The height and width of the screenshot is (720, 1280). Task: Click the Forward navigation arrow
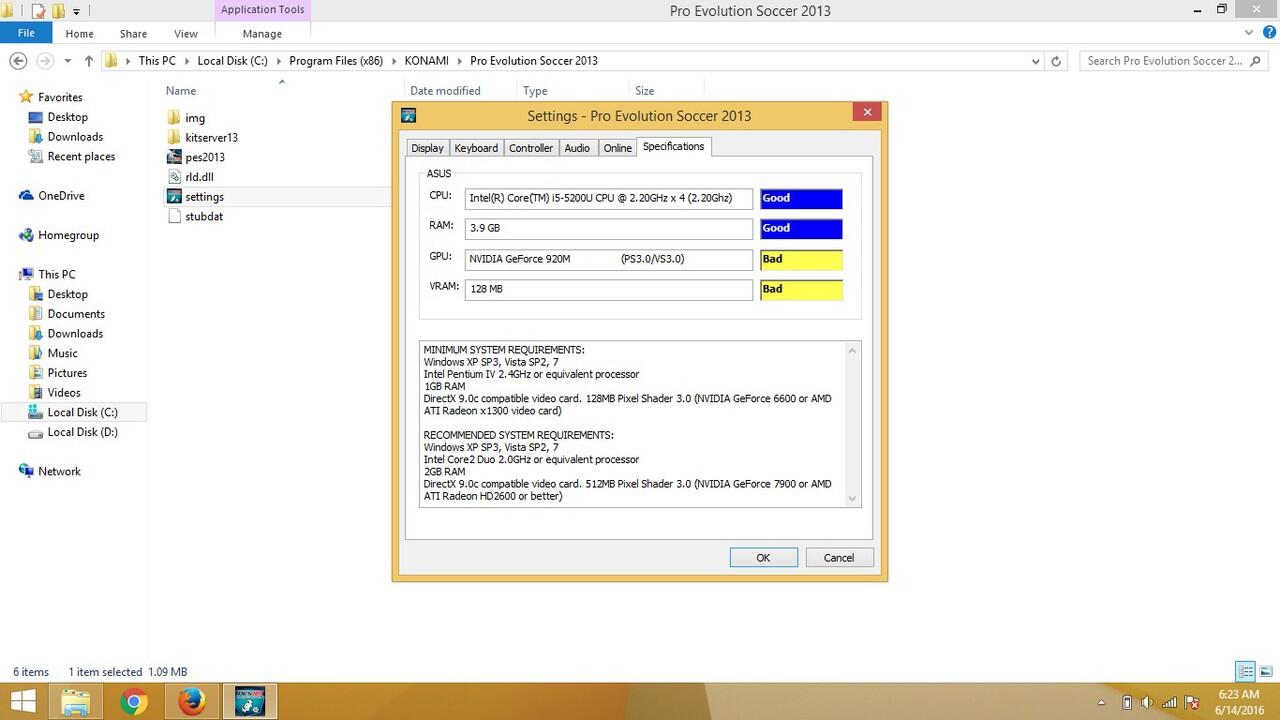44,61
